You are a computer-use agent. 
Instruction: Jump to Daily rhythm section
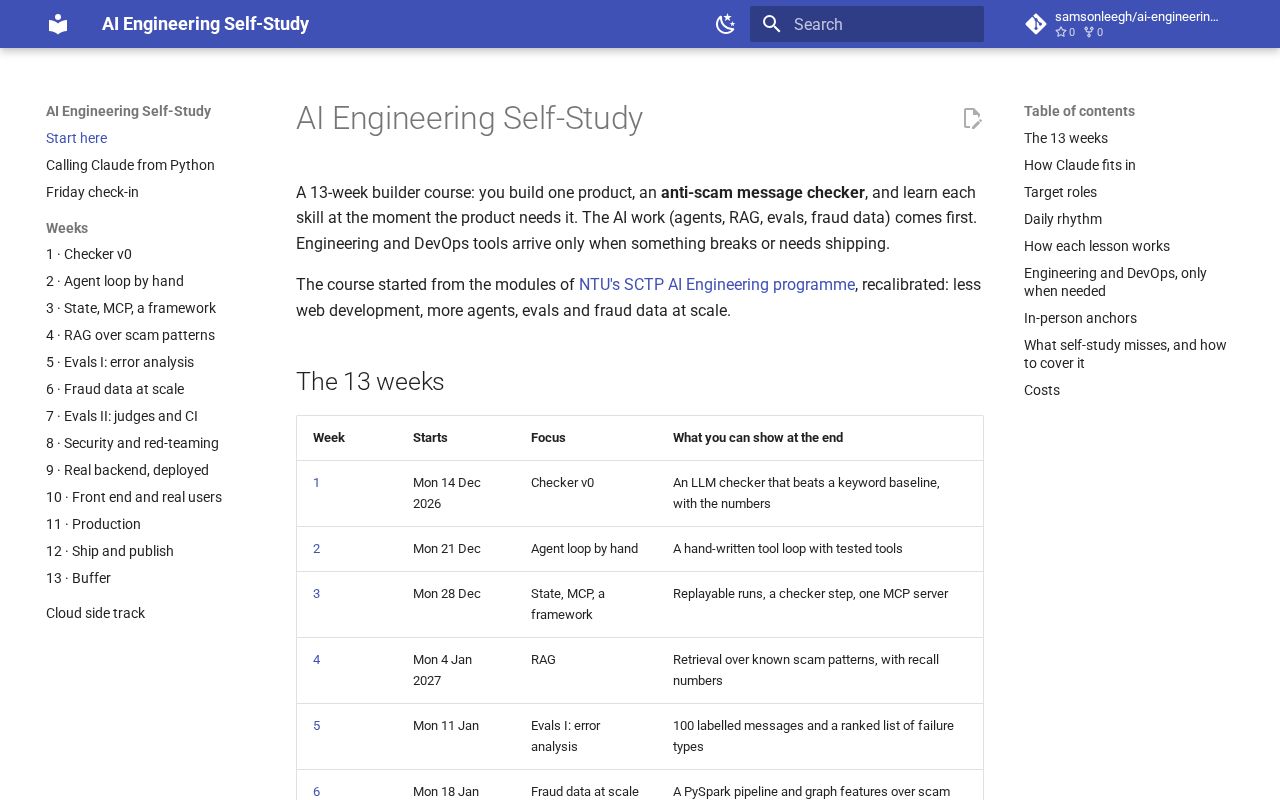(1063, 219)
